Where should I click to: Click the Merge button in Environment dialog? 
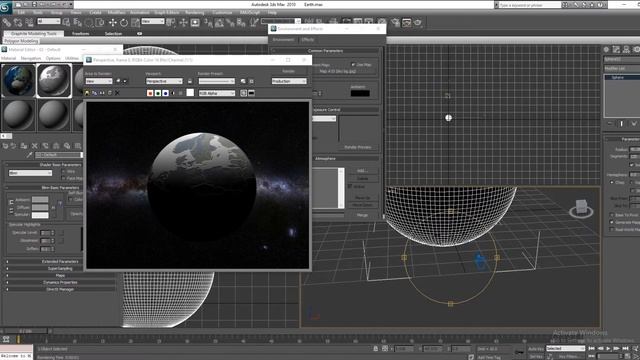pos(362,215)
